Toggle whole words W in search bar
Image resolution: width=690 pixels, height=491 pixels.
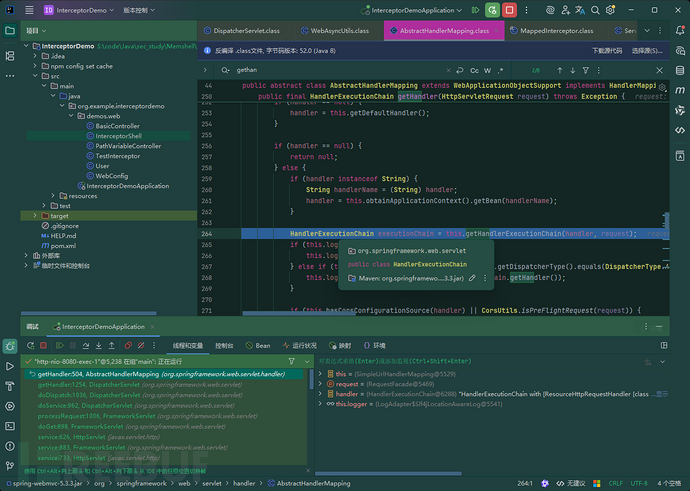[x=488, y=70]
